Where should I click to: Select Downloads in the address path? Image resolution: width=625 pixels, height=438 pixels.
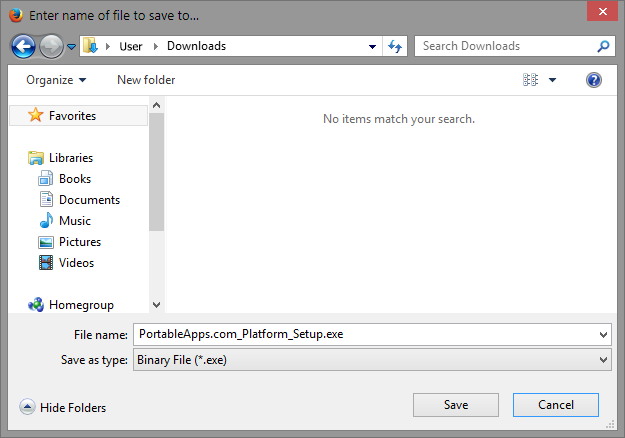[196, 46]
